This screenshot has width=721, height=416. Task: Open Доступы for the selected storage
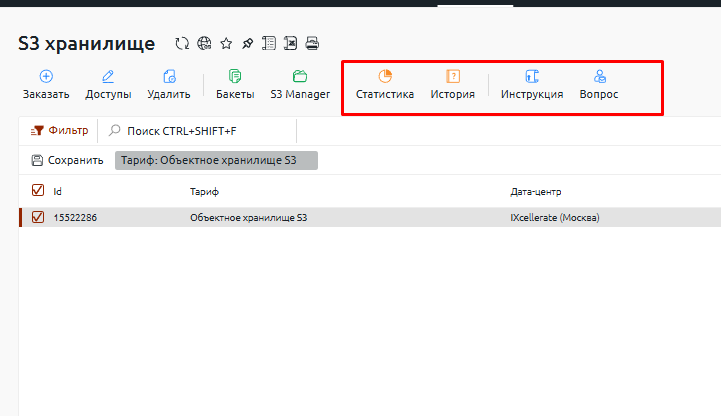tap(108, 85)
